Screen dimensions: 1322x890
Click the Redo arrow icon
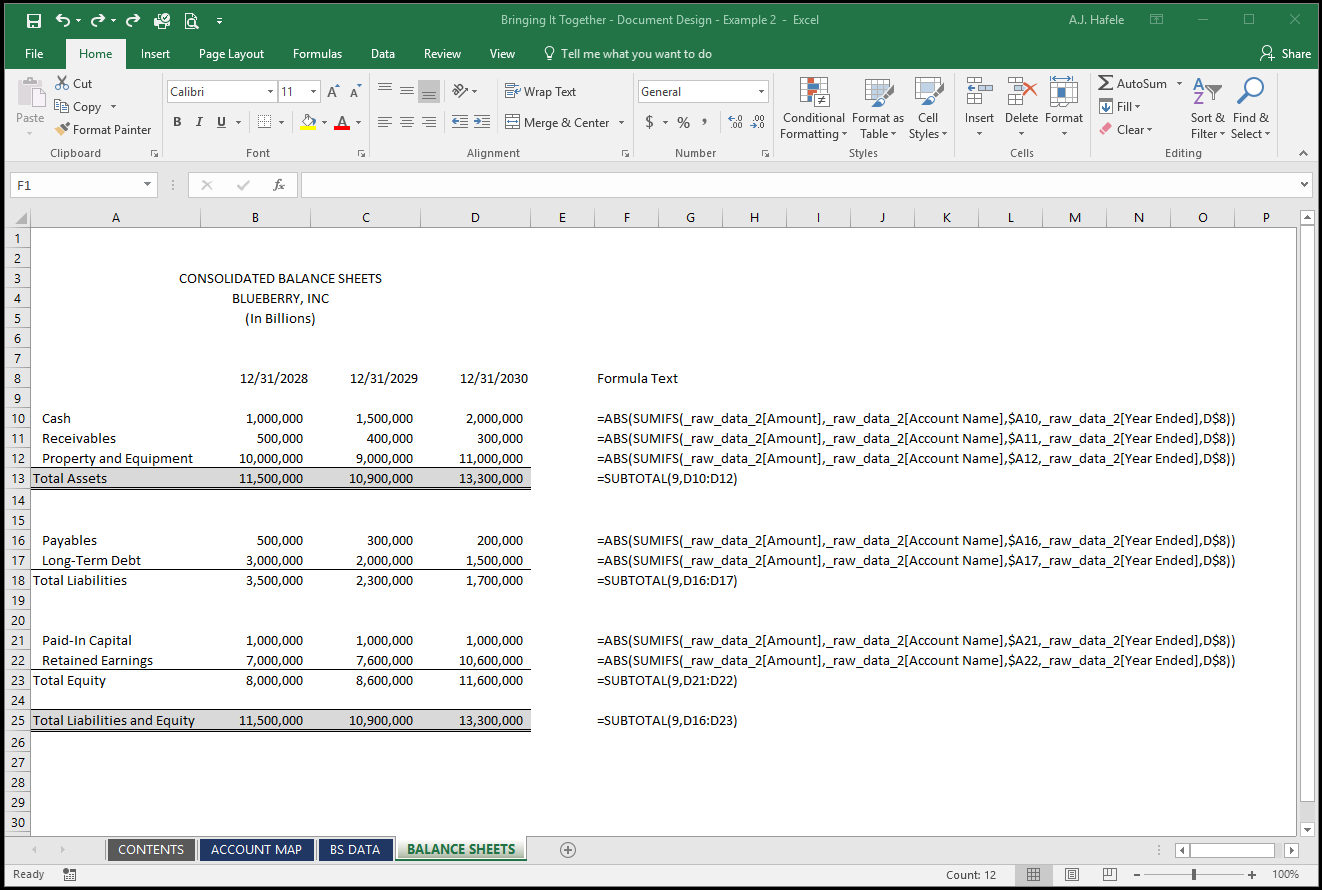(x=97, y=20)
